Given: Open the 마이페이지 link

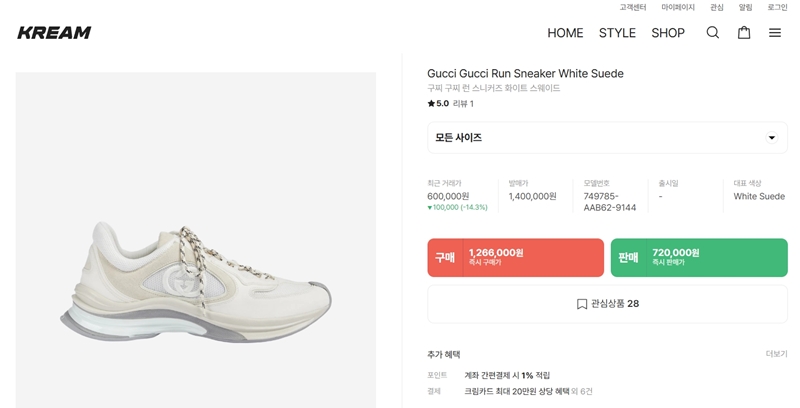Looking at the screenshot, I should (x=678, y=7).
